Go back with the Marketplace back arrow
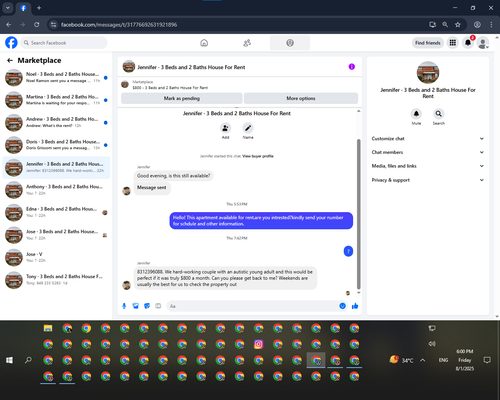The image size is (500, 400). tap(10, 60)
